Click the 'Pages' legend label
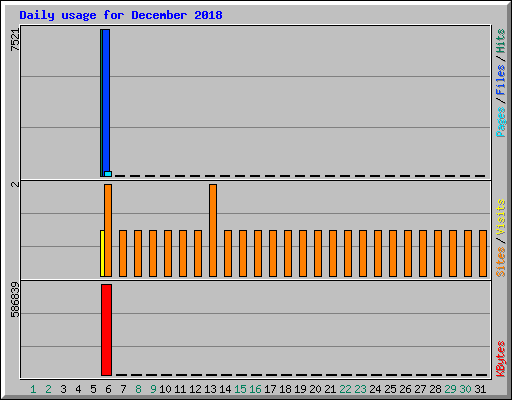This screenshot has width=512, height=400. 500,122
